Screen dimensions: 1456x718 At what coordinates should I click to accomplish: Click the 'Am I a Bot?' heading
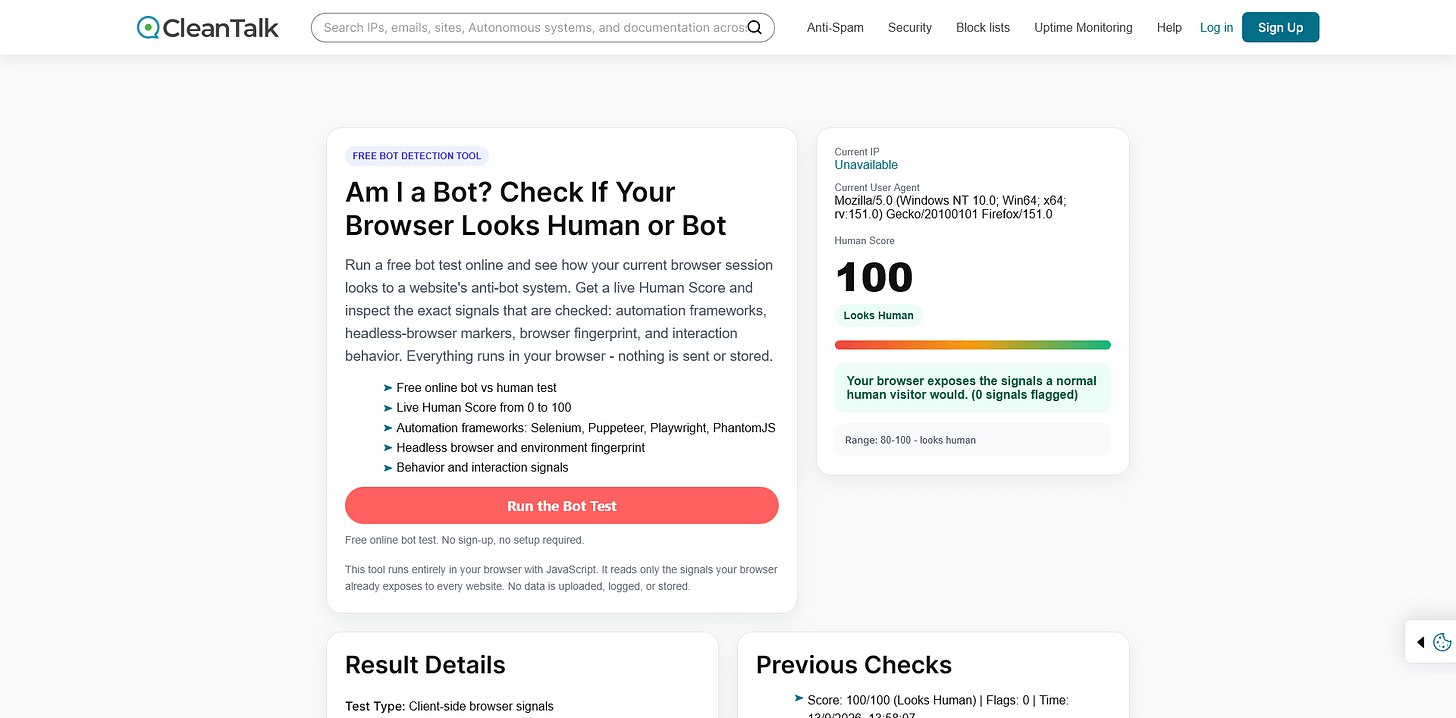pyautogui.click(x=536, y=208)
